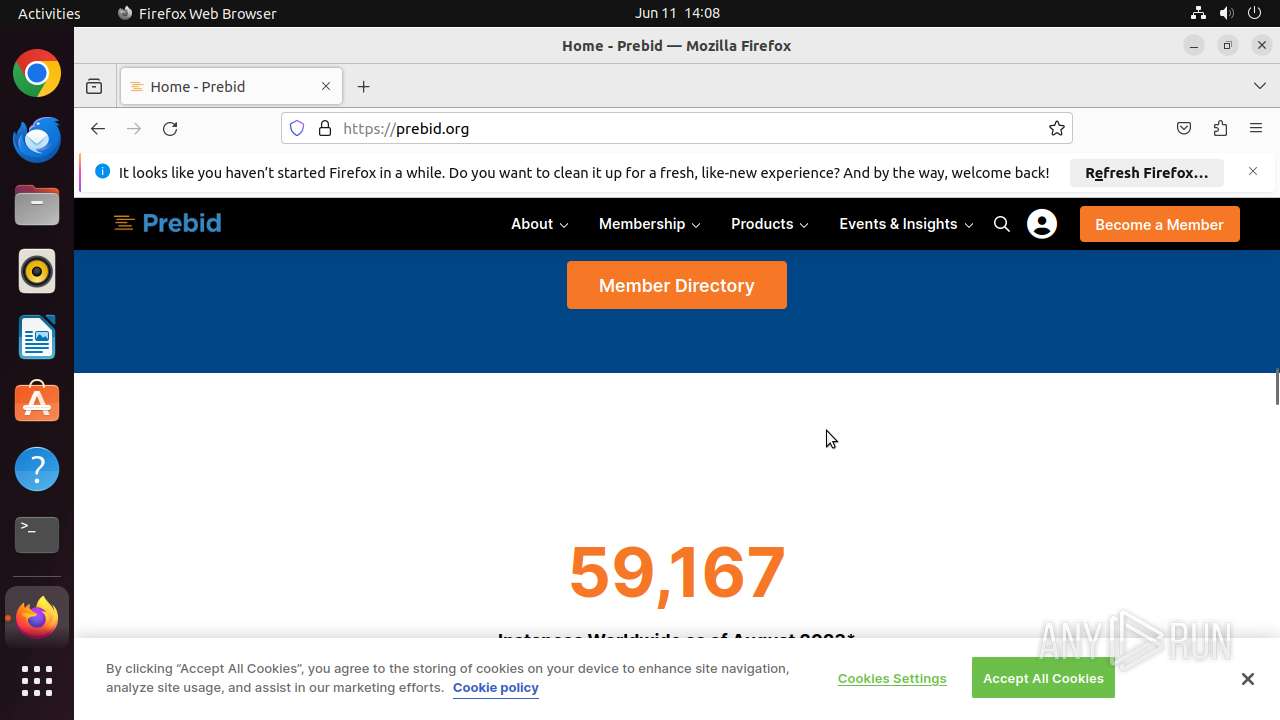Click the Firefox icon in dock

coord(37,618)
